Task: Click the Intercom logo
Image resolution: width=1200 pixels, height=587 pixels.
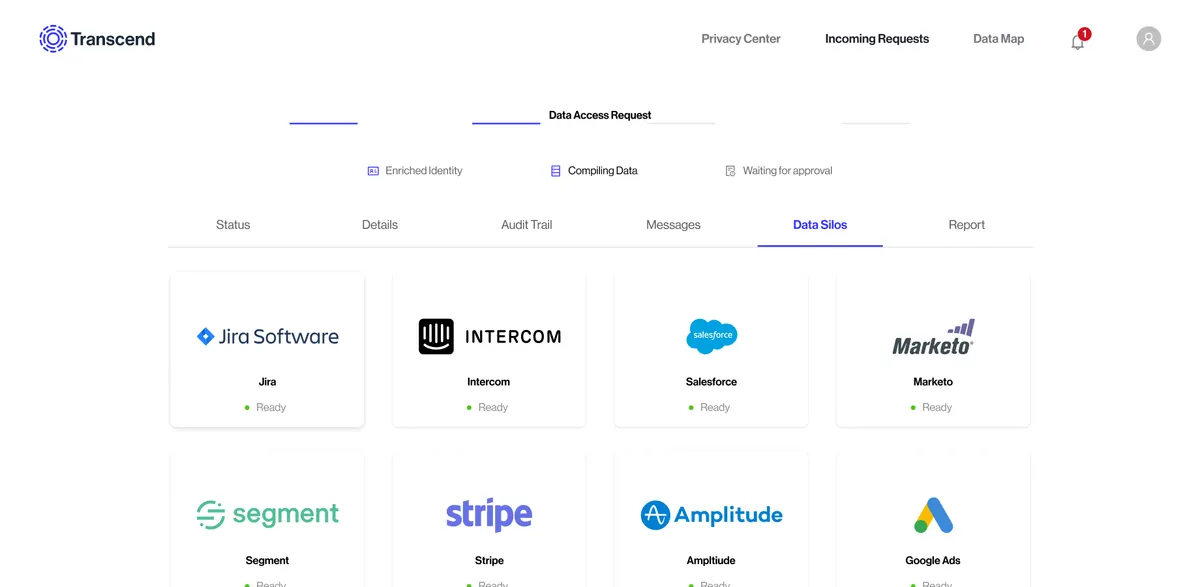Action: click(489, 337)
